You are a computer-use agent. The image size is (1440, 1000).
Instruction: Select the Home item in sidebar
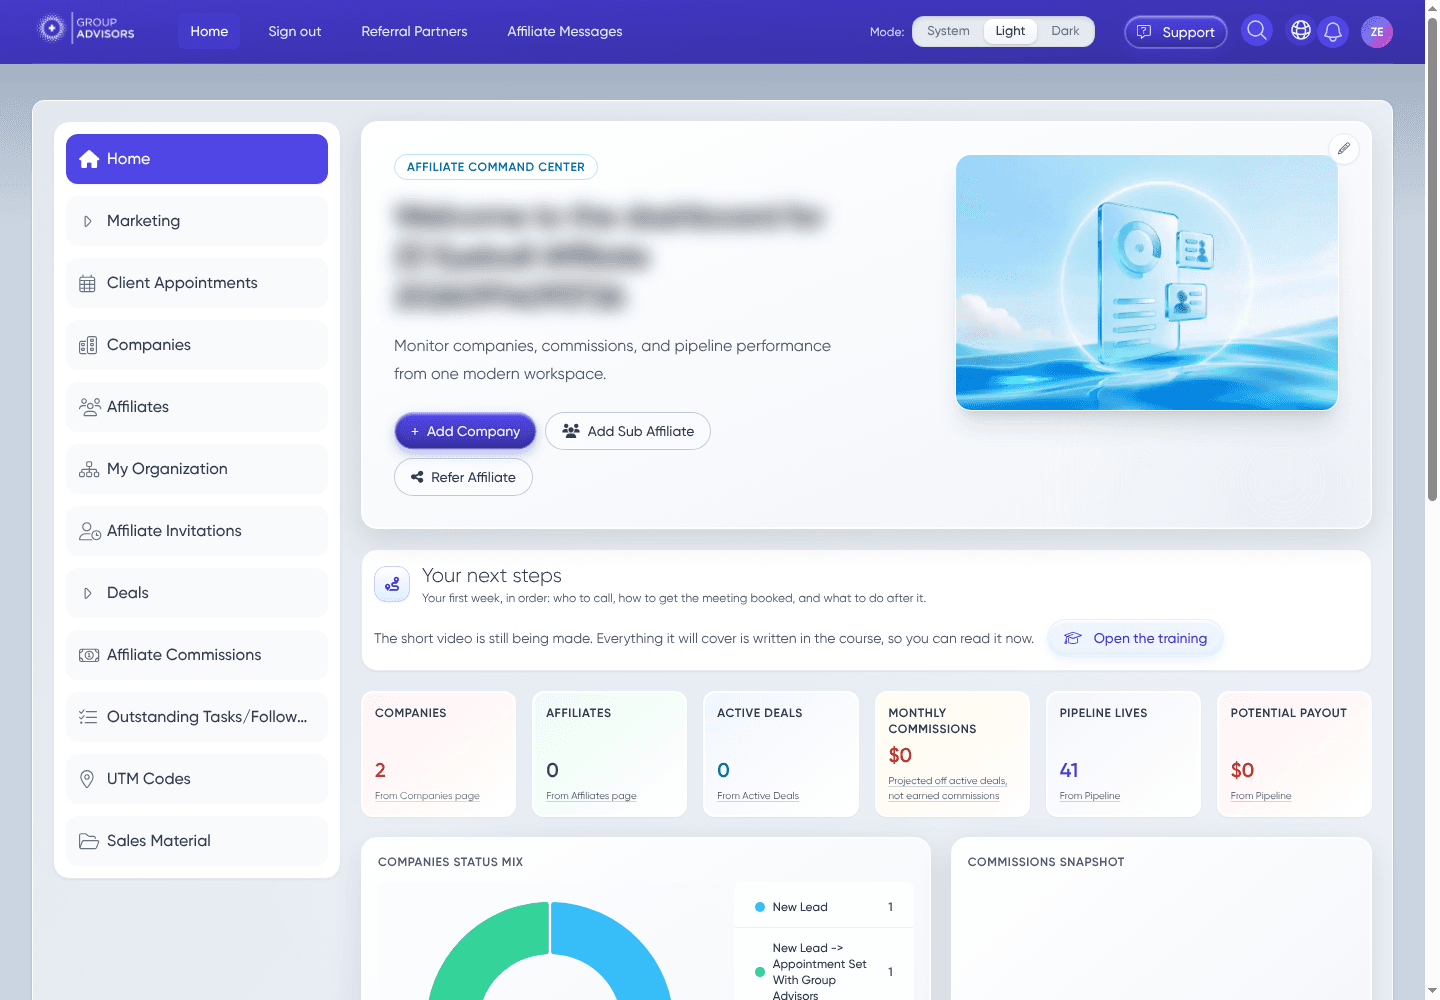click(197, 159)
